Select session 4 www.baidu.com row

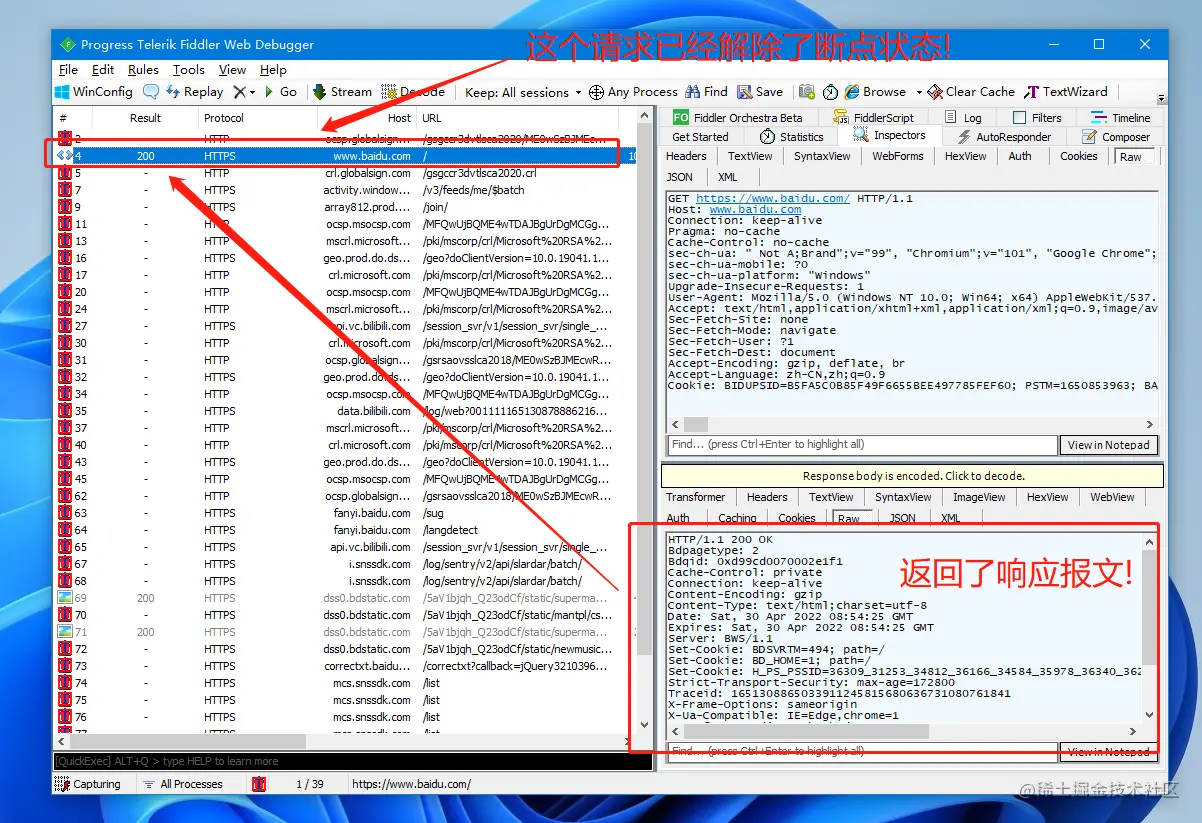click(346, 156)
